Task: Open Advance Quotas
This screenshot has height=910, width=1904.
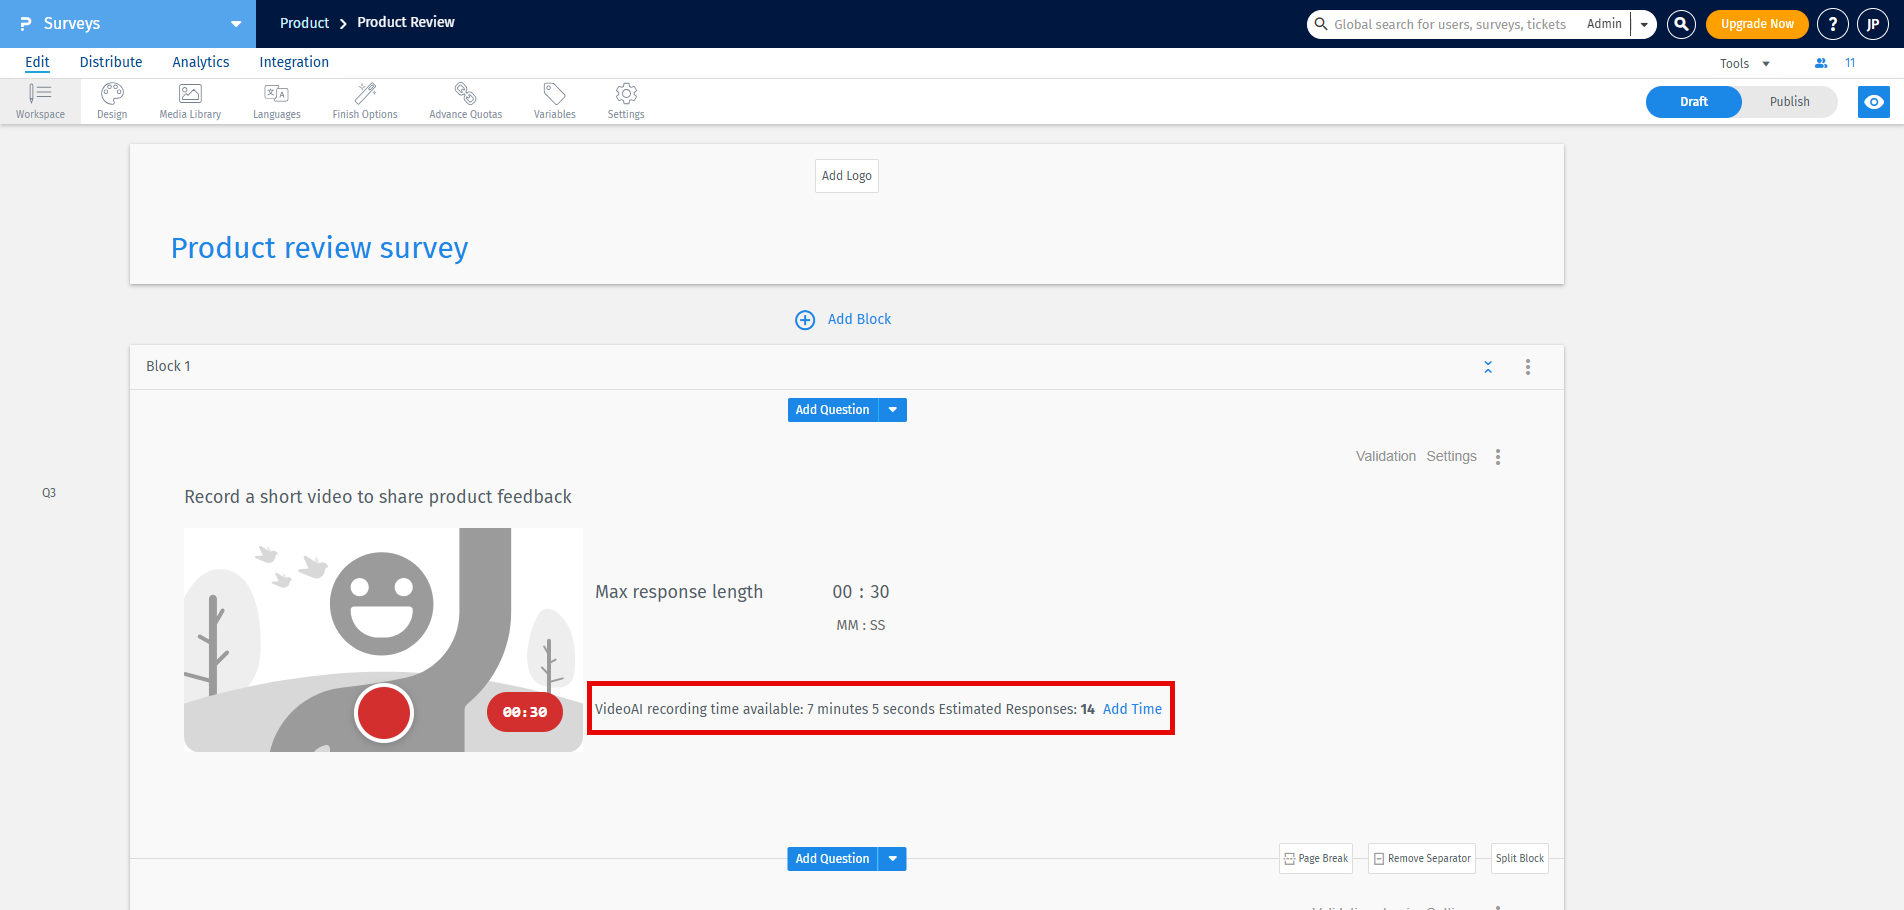Action: (x=465, y=100)
